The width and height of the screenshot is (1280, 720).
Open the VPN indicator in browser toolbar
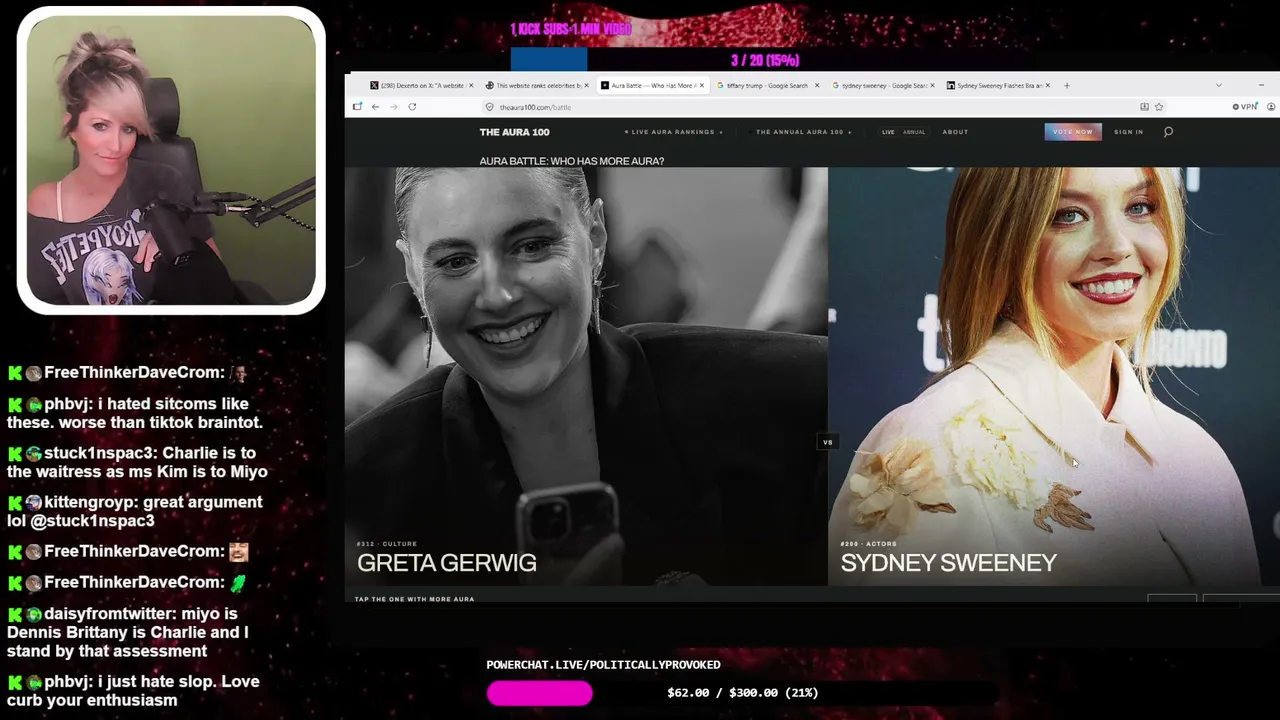click(x=1246, y=107)
